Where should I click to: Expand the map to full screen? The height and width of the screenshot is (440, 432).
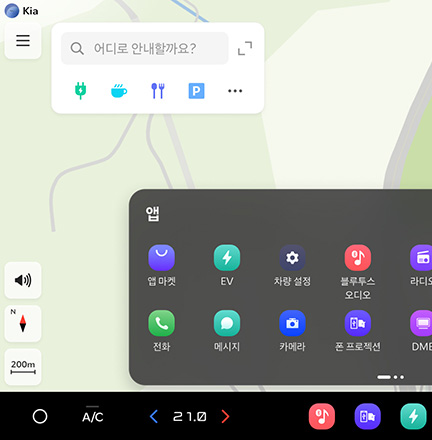[245, 48]
